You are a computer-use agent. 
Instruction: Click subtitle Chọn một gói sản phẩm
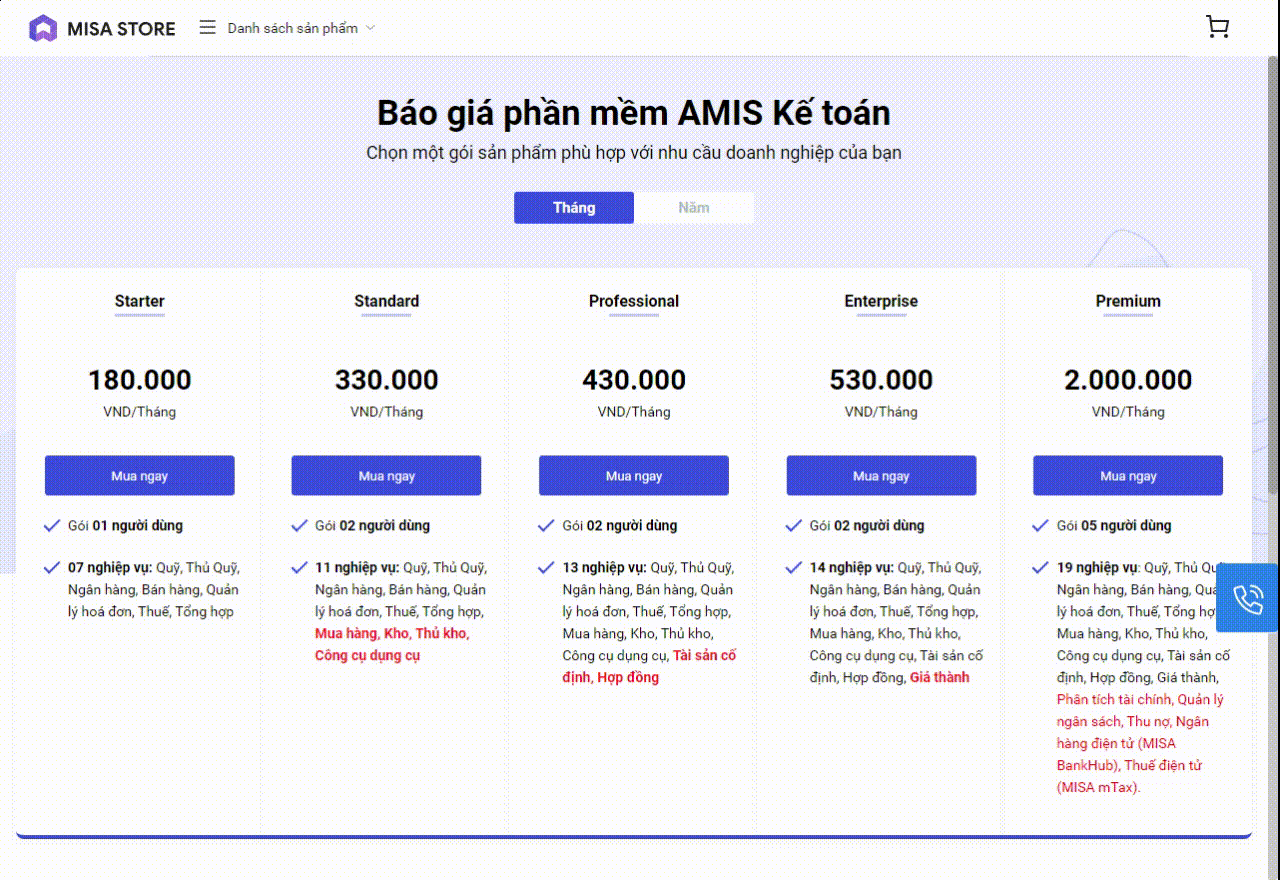(x=634, y=153)
